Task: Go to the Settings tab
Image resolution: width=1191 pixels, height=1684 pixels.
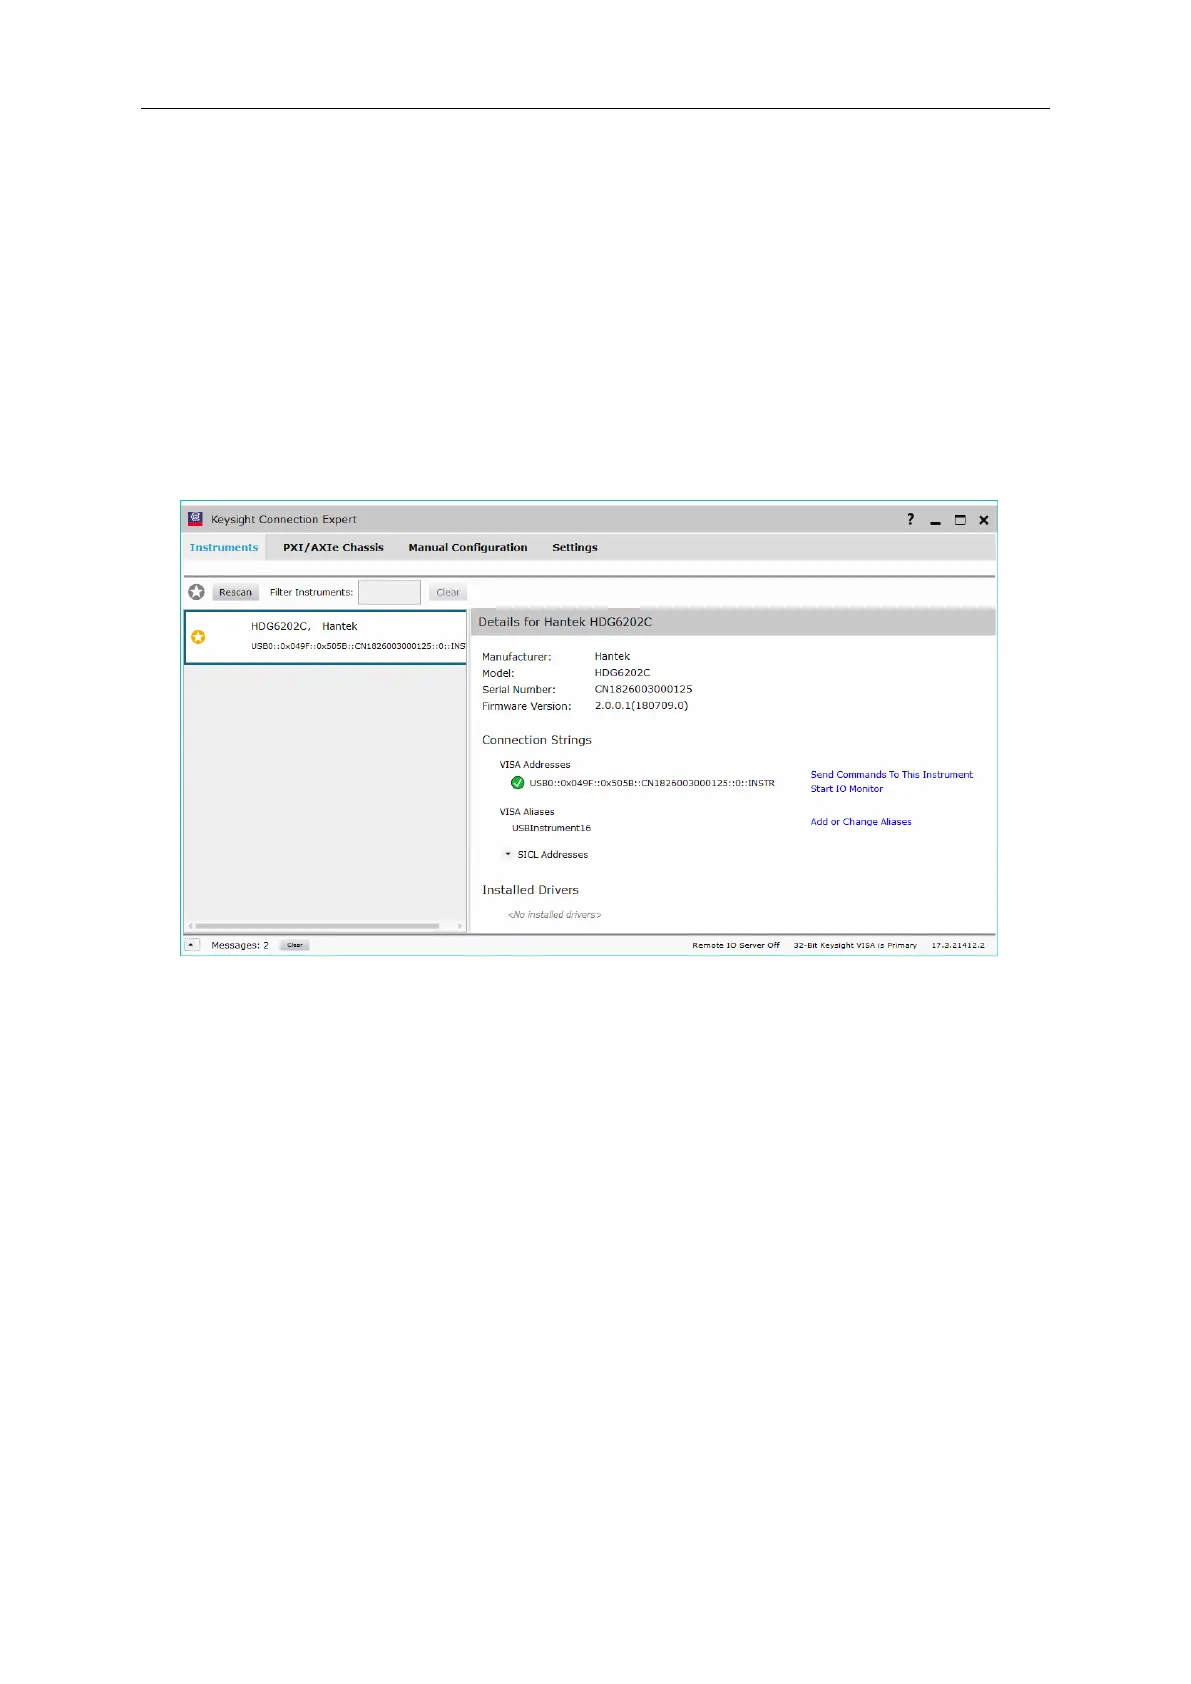Action: click(575, 547)
